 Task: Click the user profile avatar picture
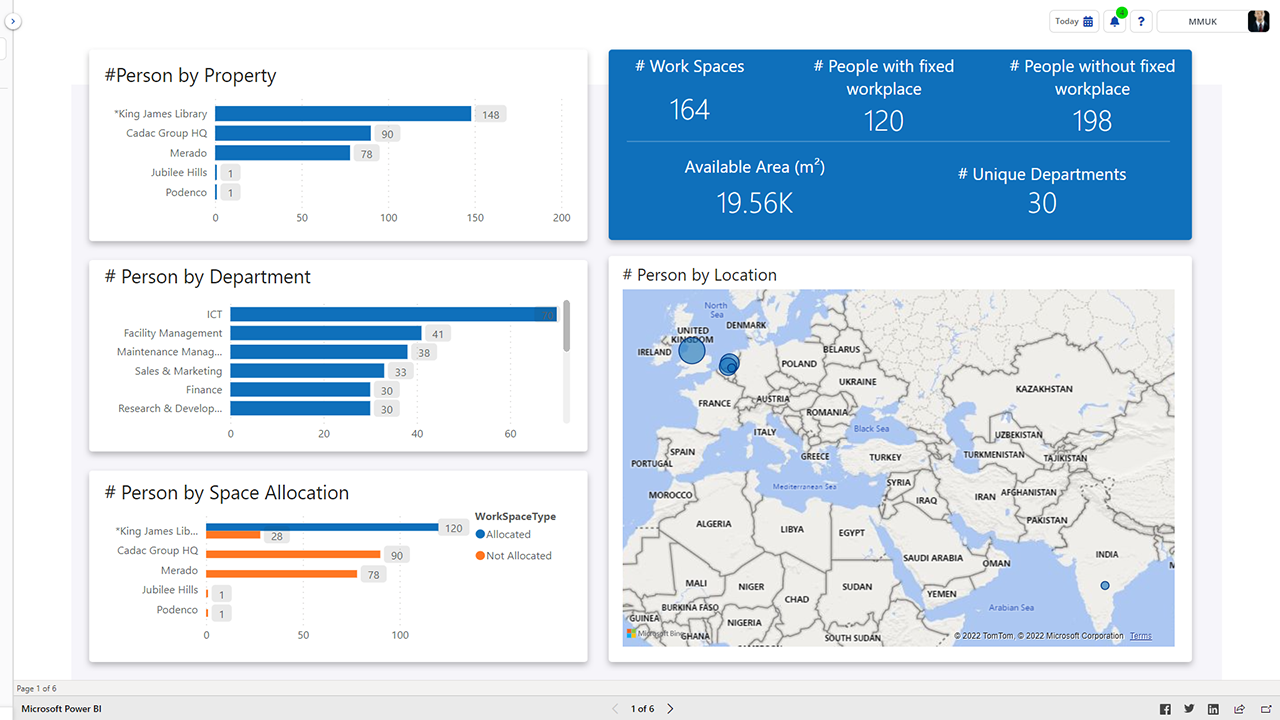click(x=1258, y=20)
